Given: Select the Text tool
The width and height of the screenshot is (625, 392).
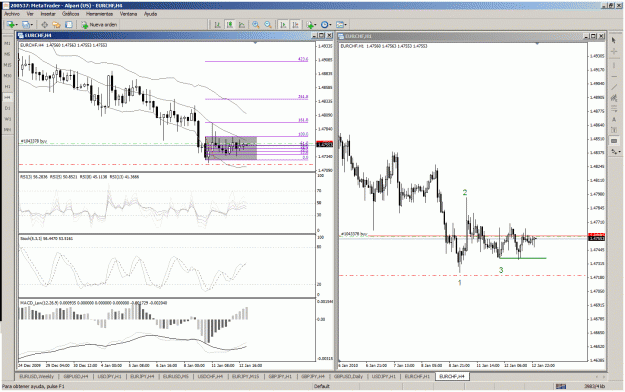Looking at the screenshot, I should [x=614, y=119].
